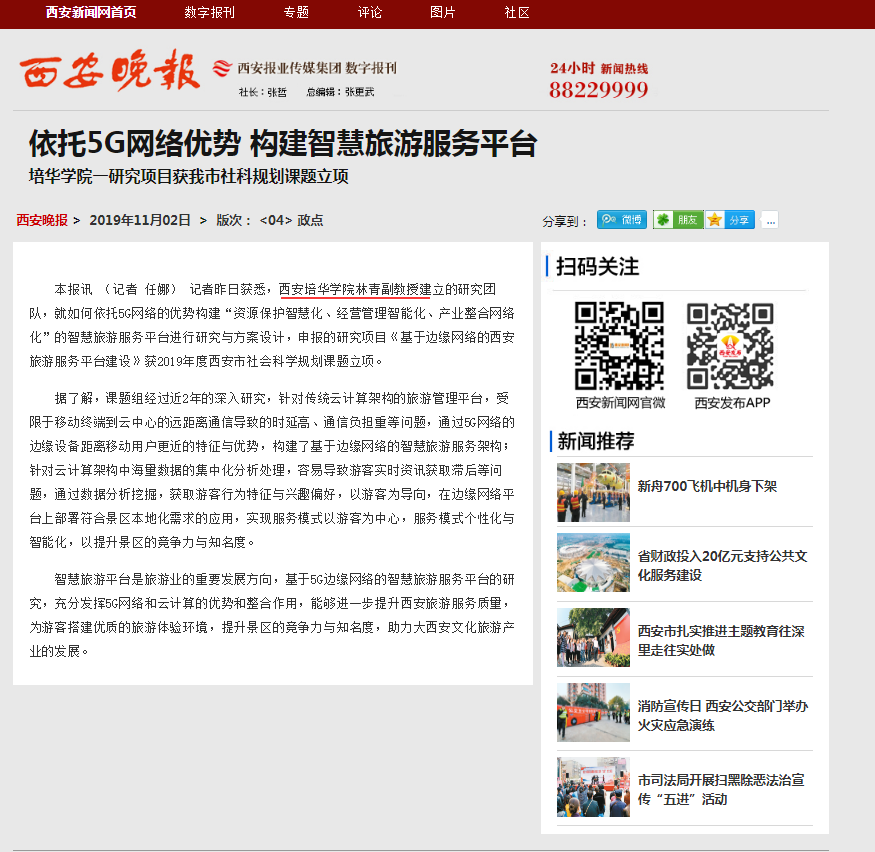Image resolution: width=875 pixels, height=852 pixels.
Task: Open 社区 from the top navigation
Action: [x=517, y=13]
